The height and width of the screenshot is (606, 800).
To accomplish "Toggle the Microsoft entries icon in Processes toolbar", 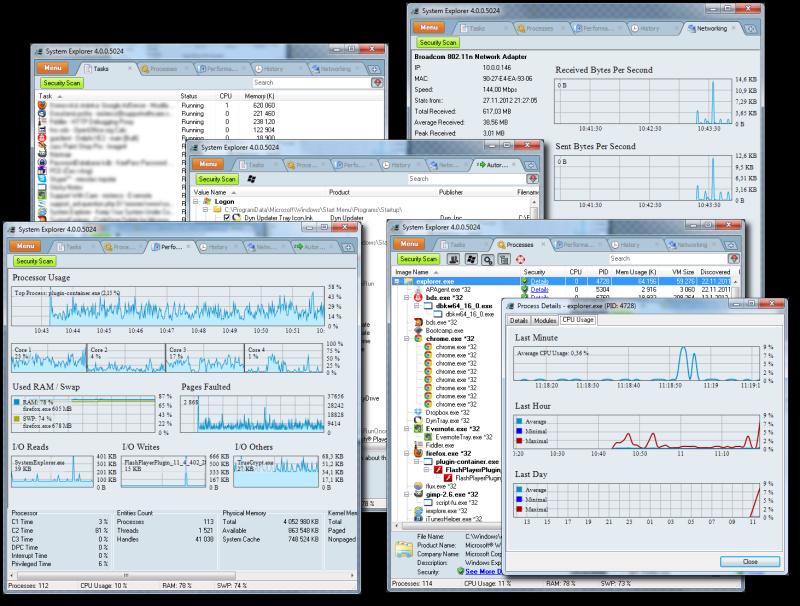I will click(x=470, y=259).
